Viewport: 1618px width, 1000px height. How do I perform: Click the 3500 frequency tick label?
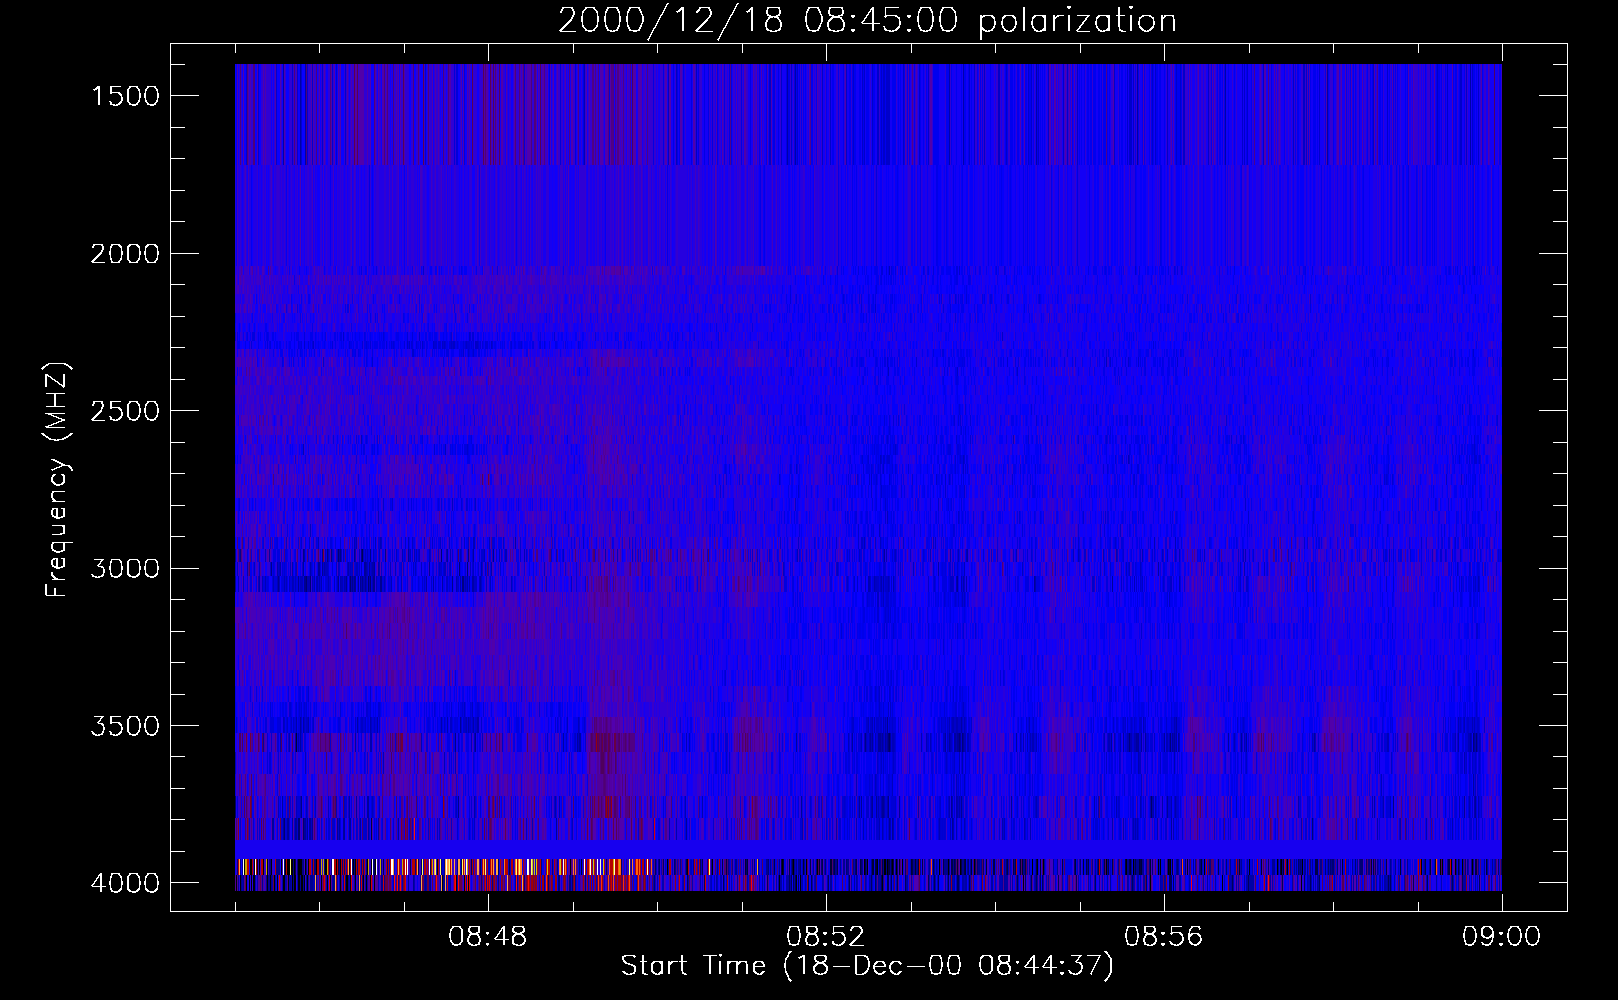click(125, 726)
